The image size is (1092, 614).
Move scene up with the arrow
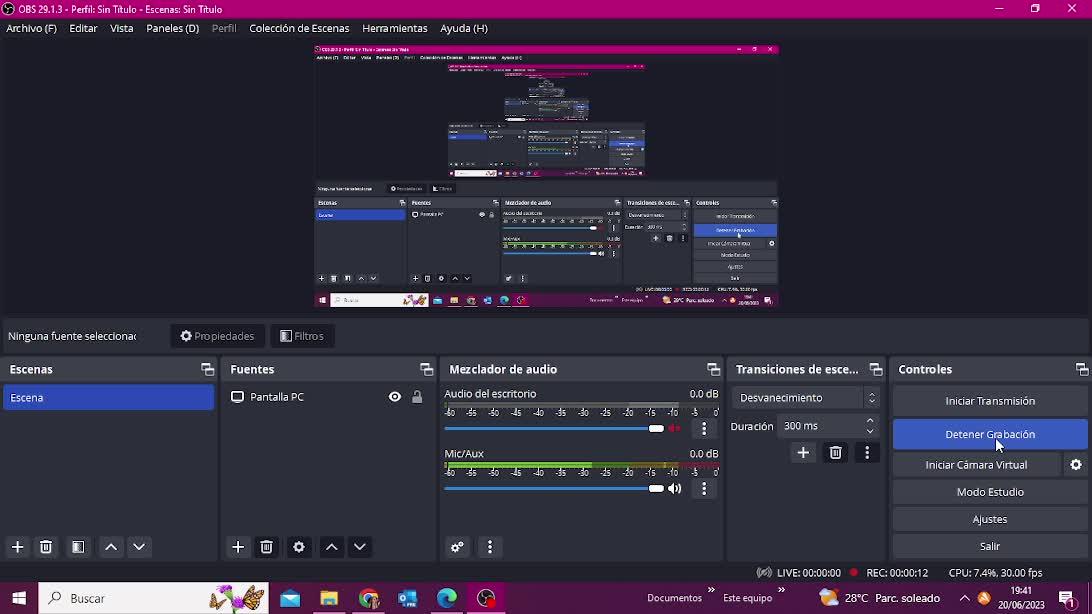tap(111, 547)
